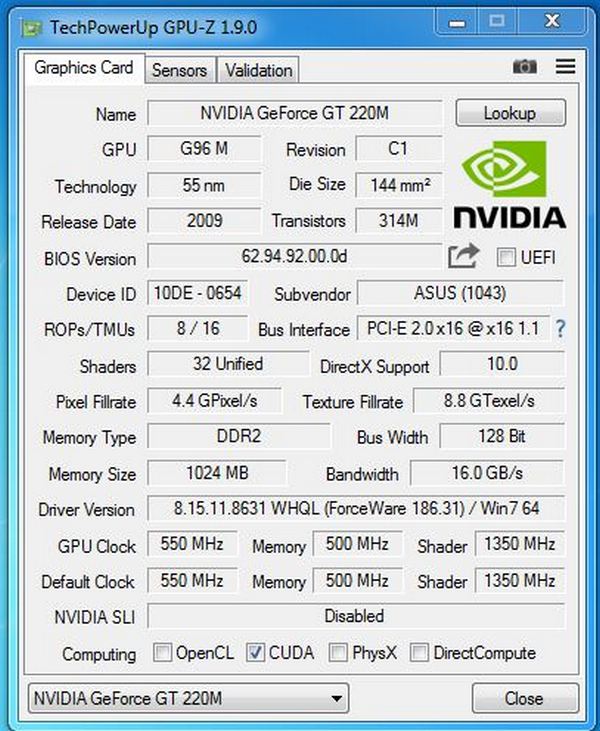600x731 pixels.
Task: Select the Graphics Card tab
Action: tap(84, 68)
